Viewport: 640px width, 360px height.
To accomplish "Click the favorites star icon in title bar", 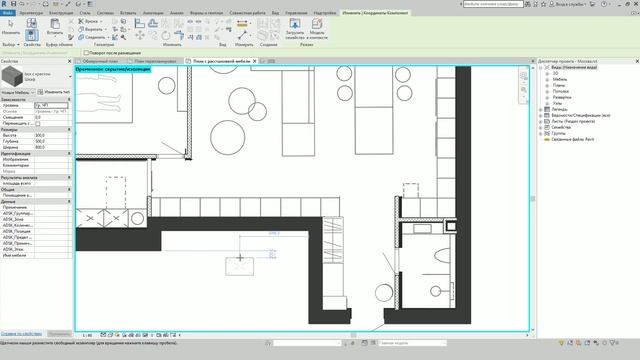I will click(543, 4).
